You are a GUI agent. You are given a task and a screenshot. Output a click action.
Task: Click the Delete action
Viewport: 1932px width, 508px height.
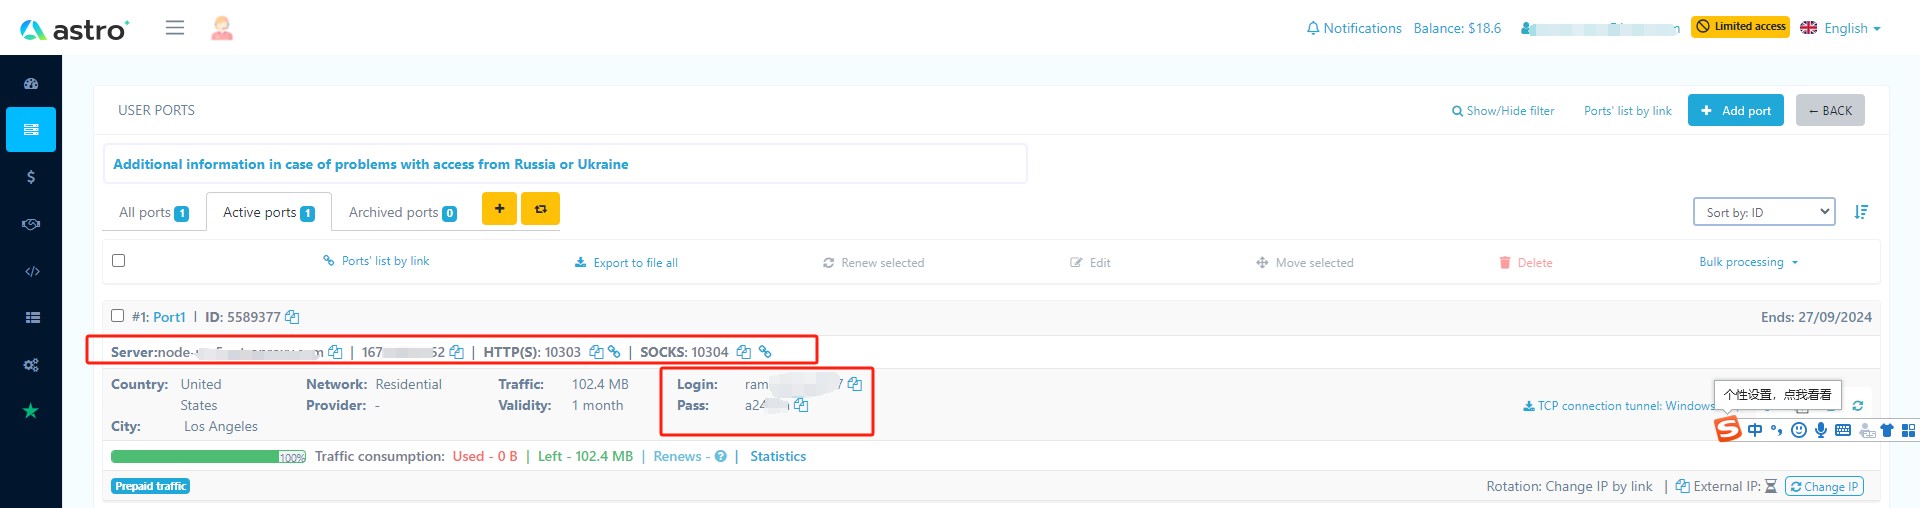(1525, 263)
